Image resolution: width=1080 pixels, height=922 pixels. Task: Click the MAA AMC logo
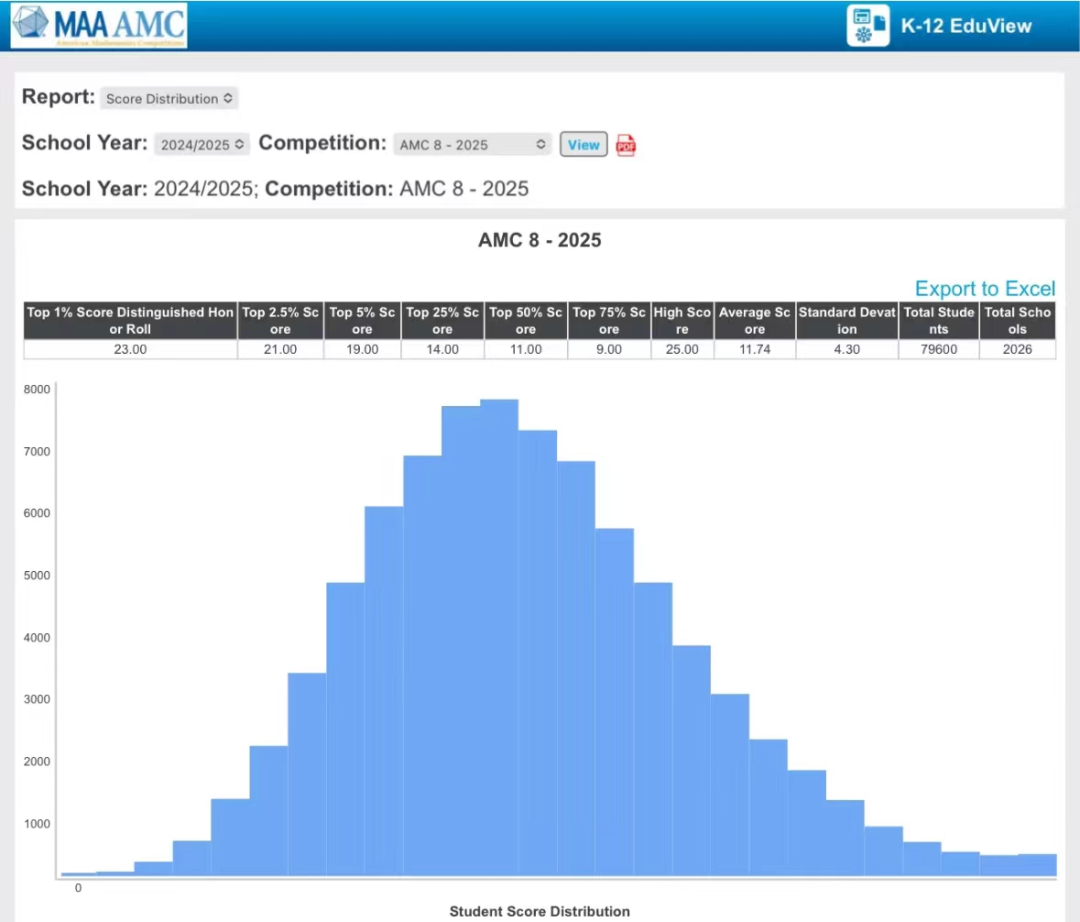99,26
